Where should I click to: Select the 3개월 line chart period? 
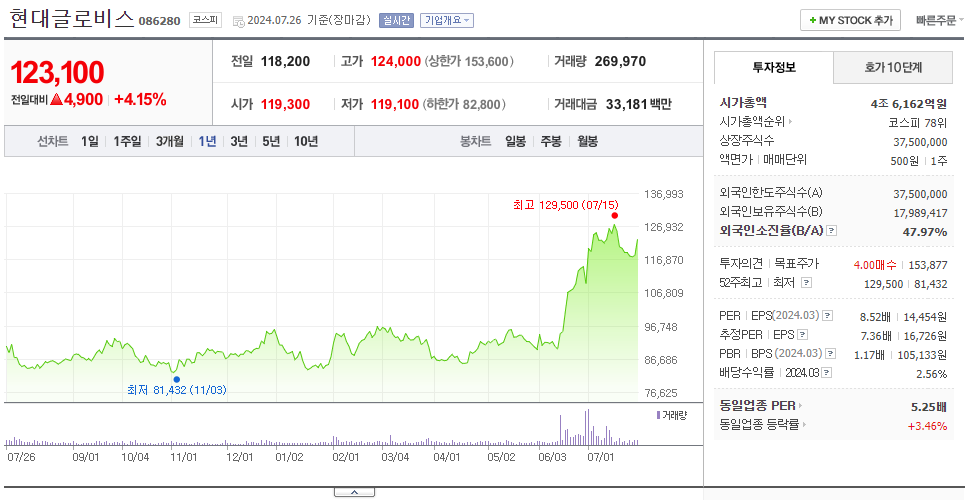[170, 141]
